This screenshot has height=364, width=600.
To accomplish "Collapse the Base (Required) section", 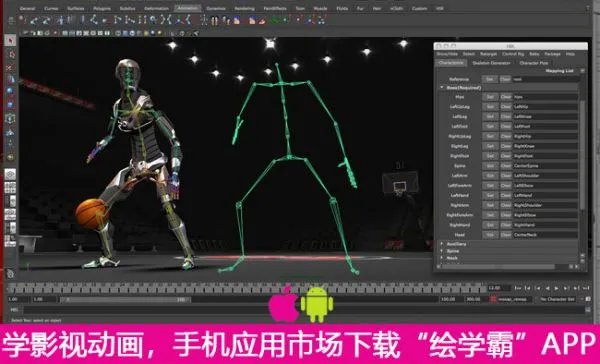I will 442,88.
